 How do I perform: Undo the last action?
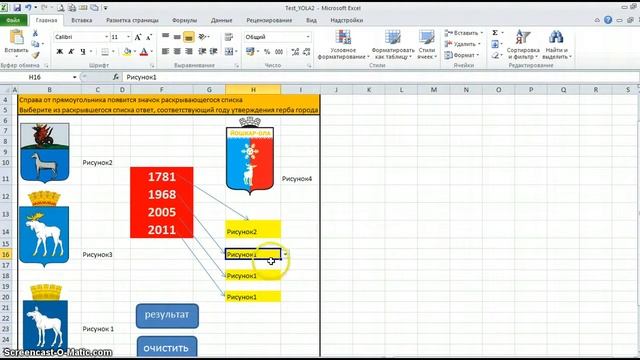click(x=28, y=8)
